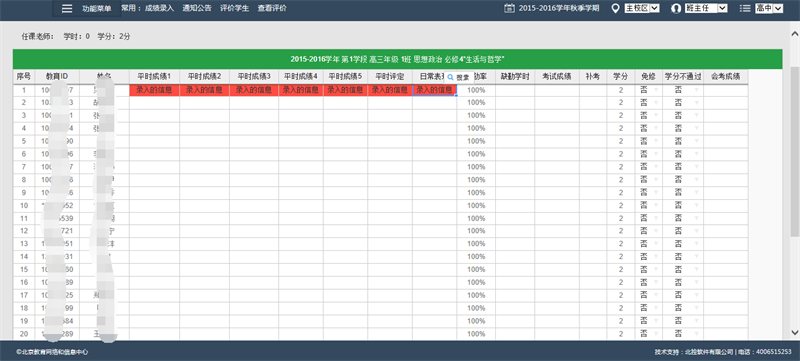Select row 1 平时成绩1 red cell
This screenshot has height=361, width=800.
click(154, 90)
